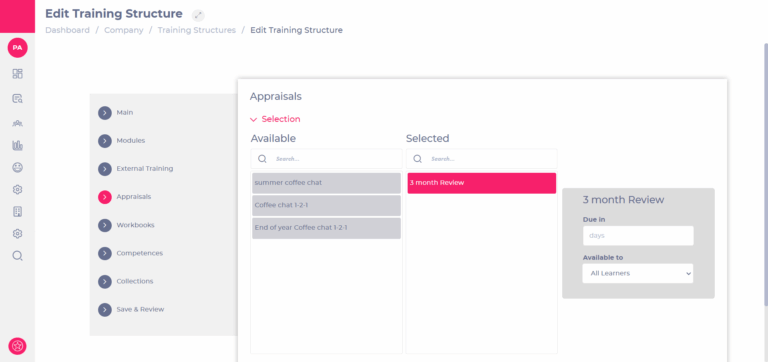Select the Coffee chat 1-2-1 appraisal
This screenshot has height=362, width=768.
click(326, 206)
